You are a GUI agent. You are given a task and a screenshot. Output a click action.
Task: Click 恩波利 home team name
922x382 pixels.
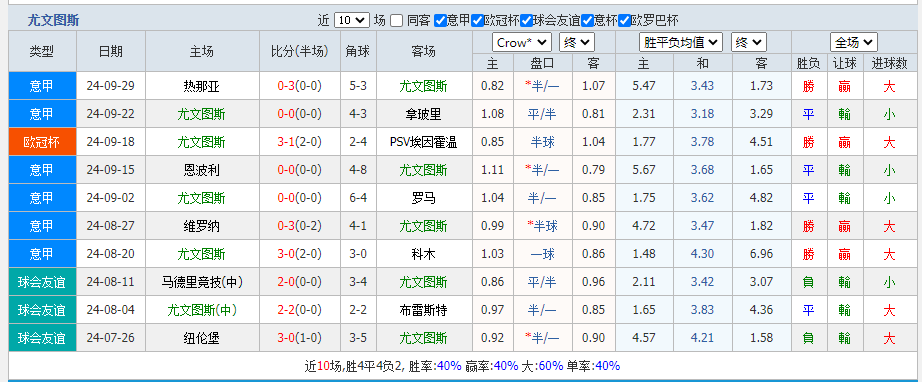click(x=201, y=170)
